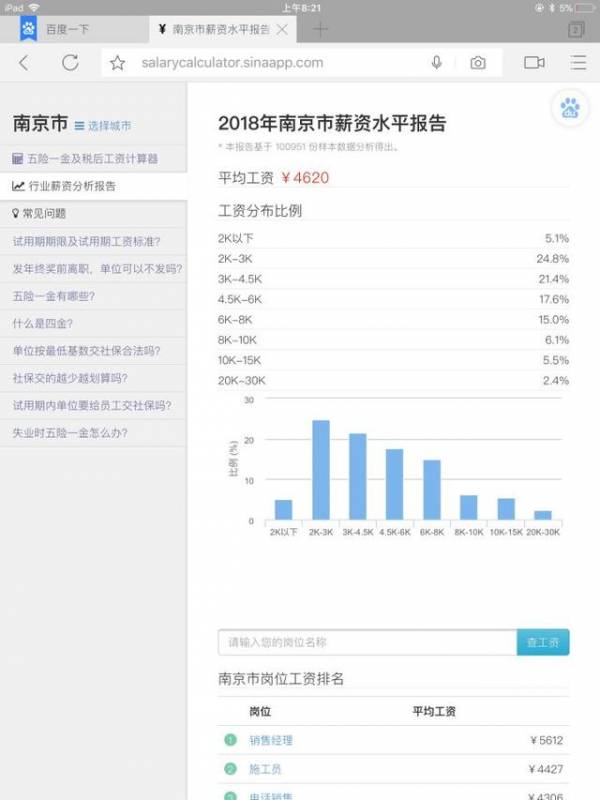
Task: Reload the page with refresh icon
Action: click(70, 62)
